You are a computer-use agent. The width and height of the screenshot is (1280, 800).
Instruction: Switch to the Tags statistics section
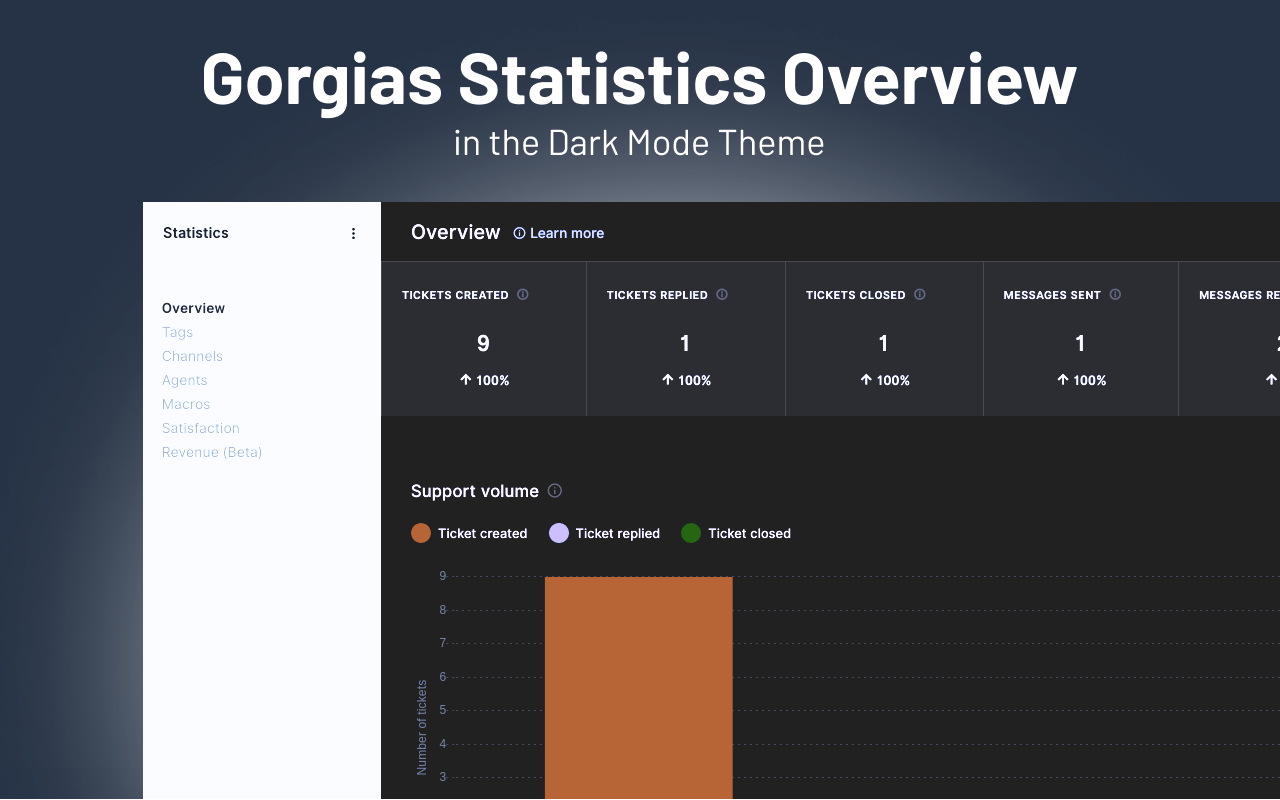pos(177,331)
